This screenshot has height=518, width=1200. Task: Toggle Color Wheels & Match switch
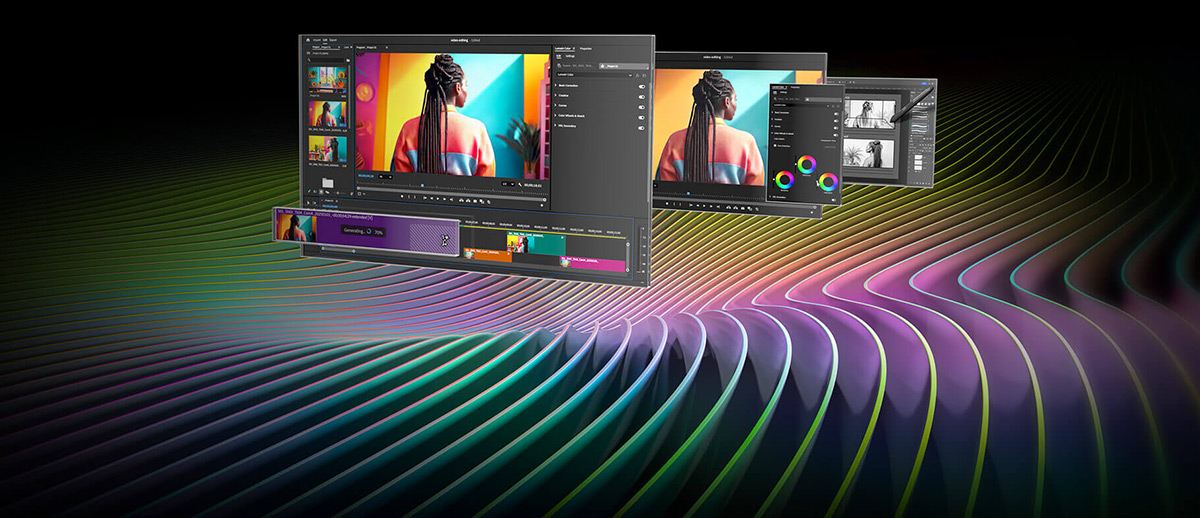click(641, 117)
